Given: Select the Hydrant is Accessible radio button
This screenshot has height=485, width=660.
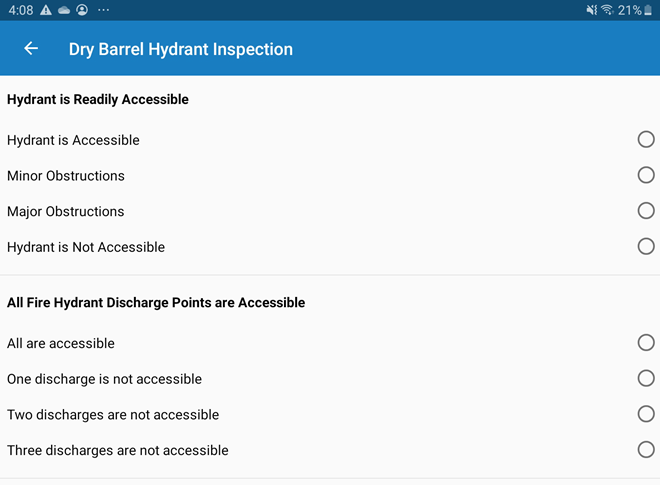Looking at the screenshot, I should point(646,139).
